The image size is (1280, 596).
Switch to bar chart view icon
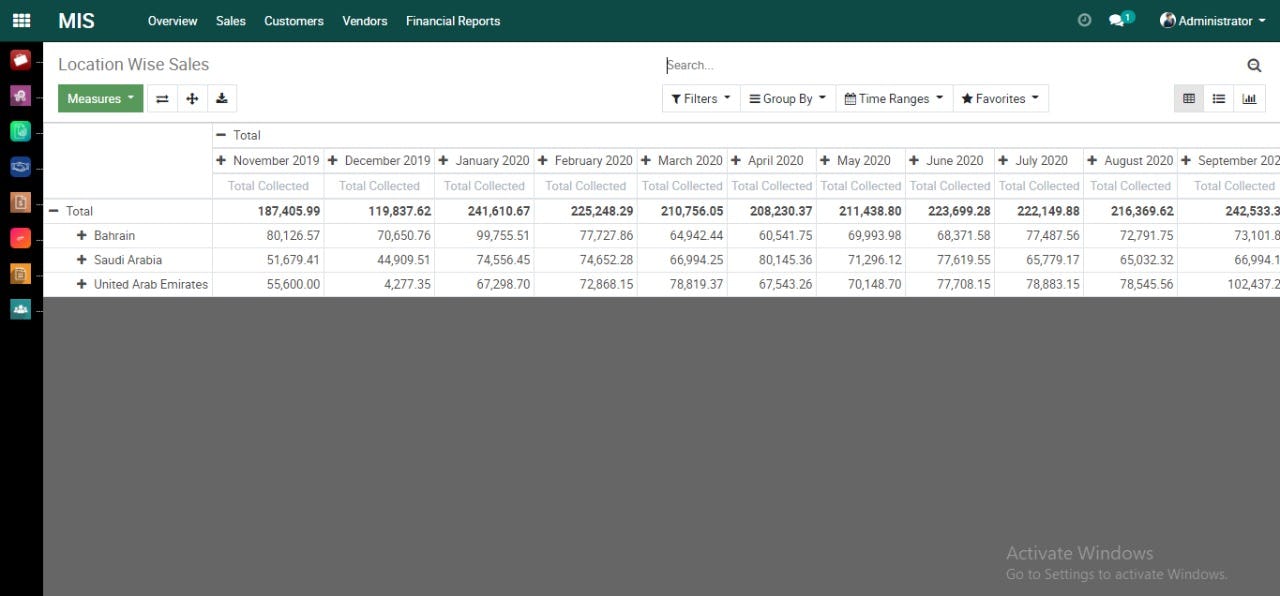pyautogui.click(x=1249, y=98)
